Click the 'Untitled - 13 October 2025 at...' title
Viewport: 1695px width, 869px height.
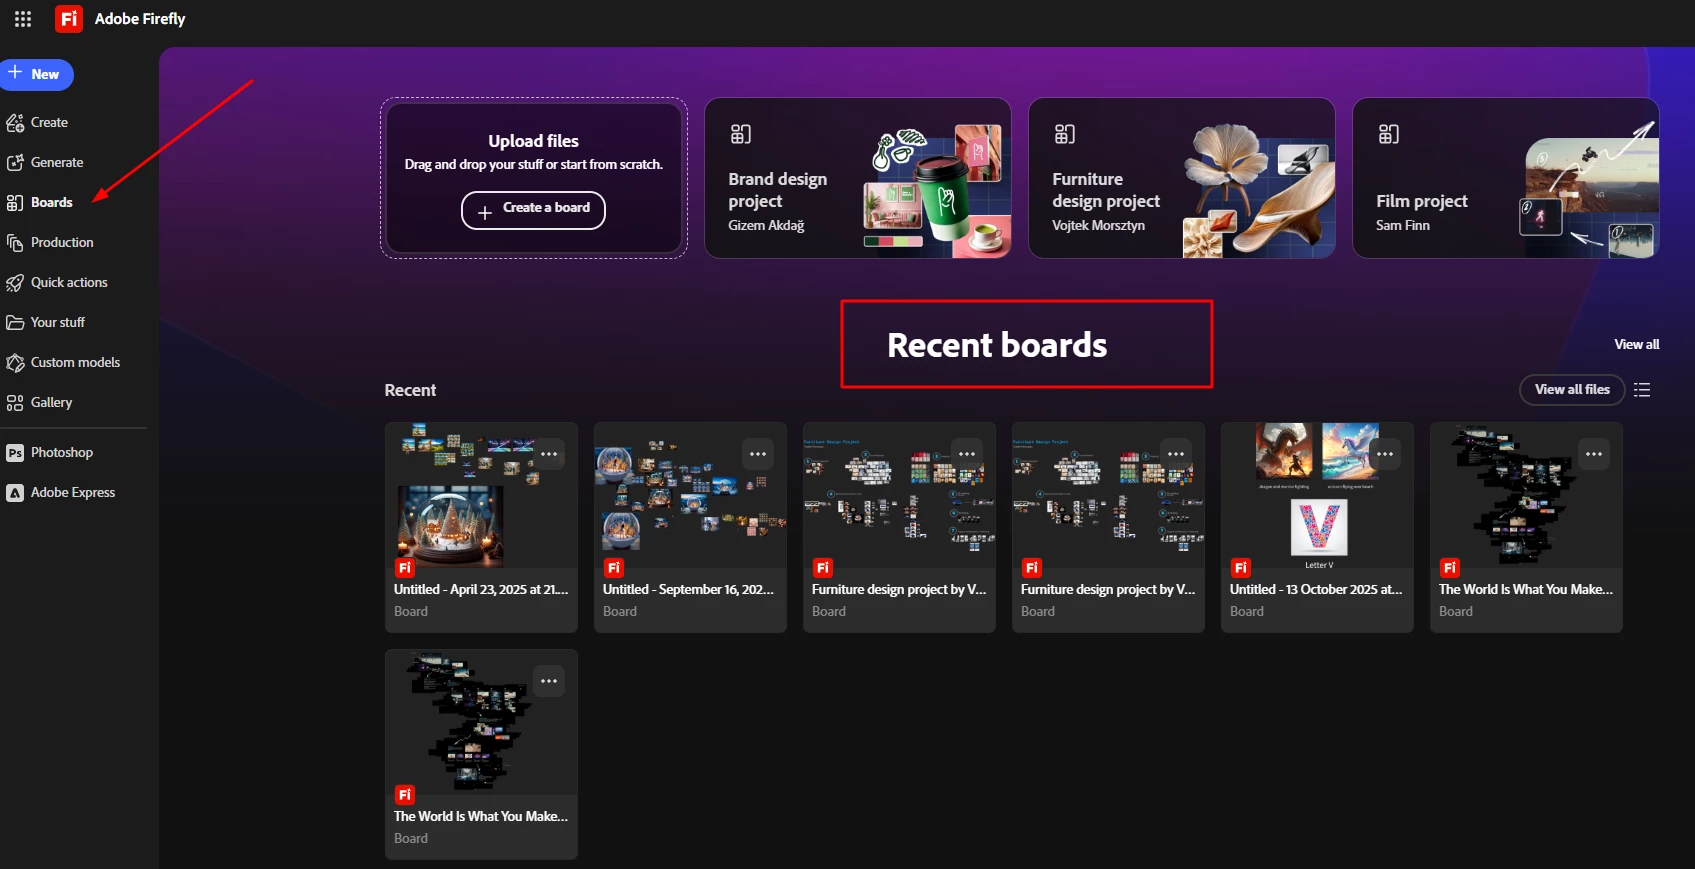point(1316,590)
